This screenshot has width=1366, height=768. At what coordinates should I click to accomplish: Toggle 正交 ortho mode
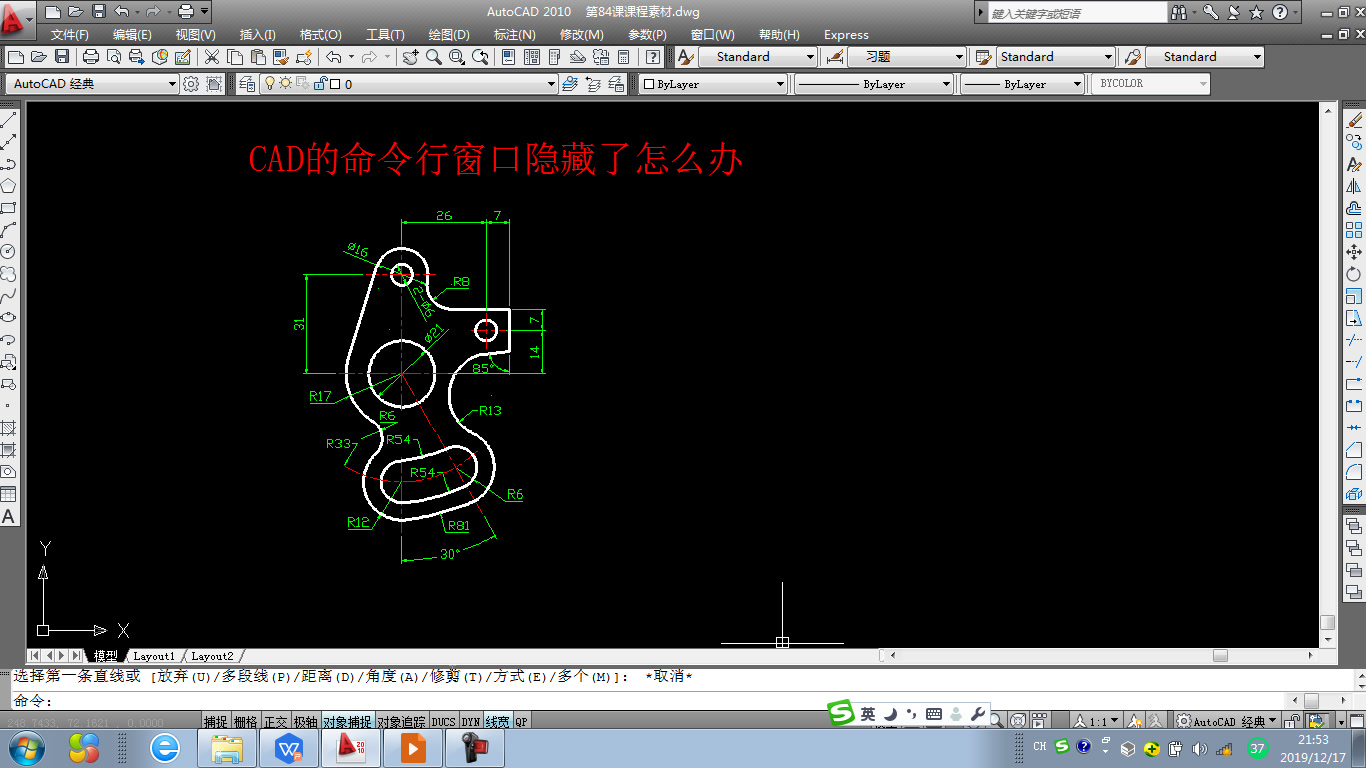(276, 722)
